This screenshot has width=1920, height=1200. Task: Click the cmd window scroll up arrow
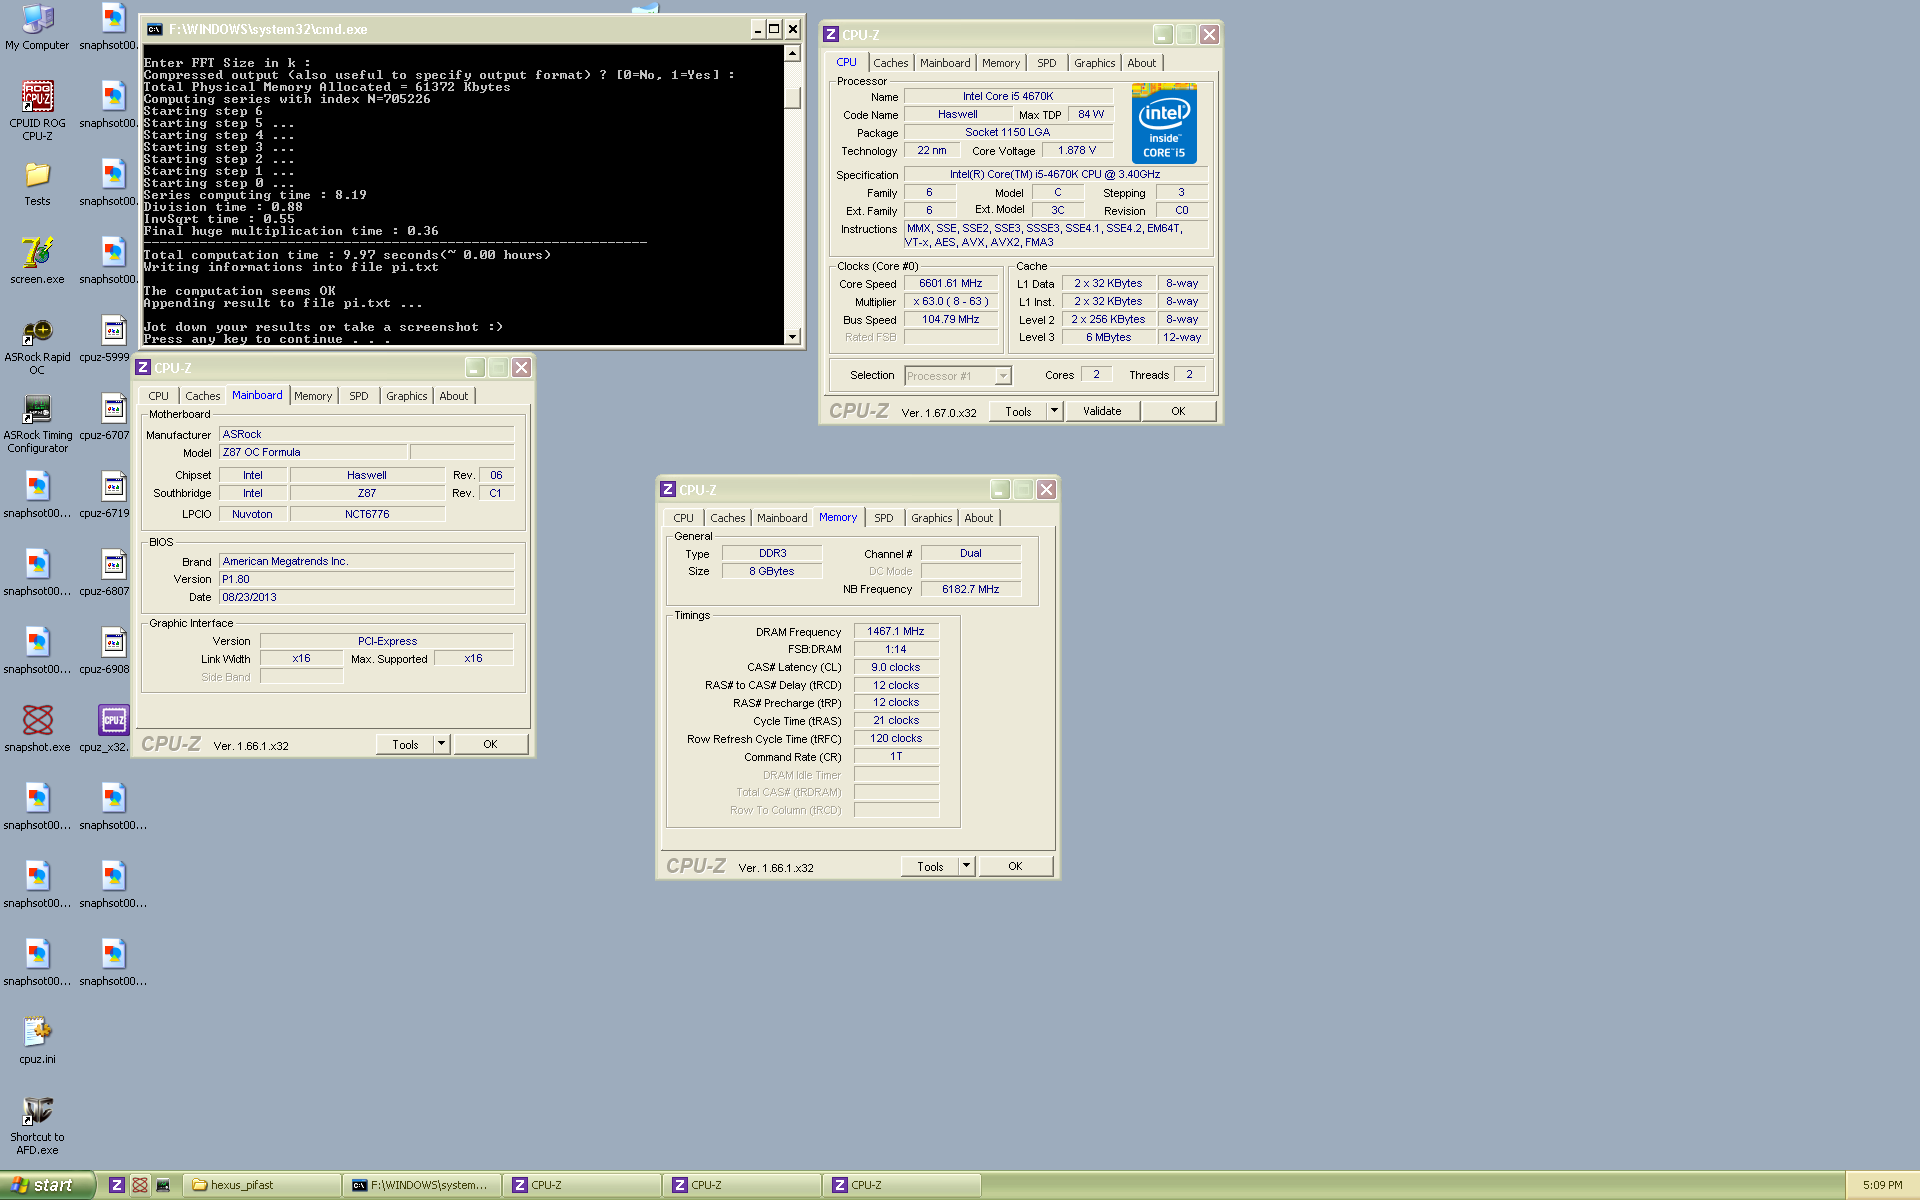(x=793, y=54)
